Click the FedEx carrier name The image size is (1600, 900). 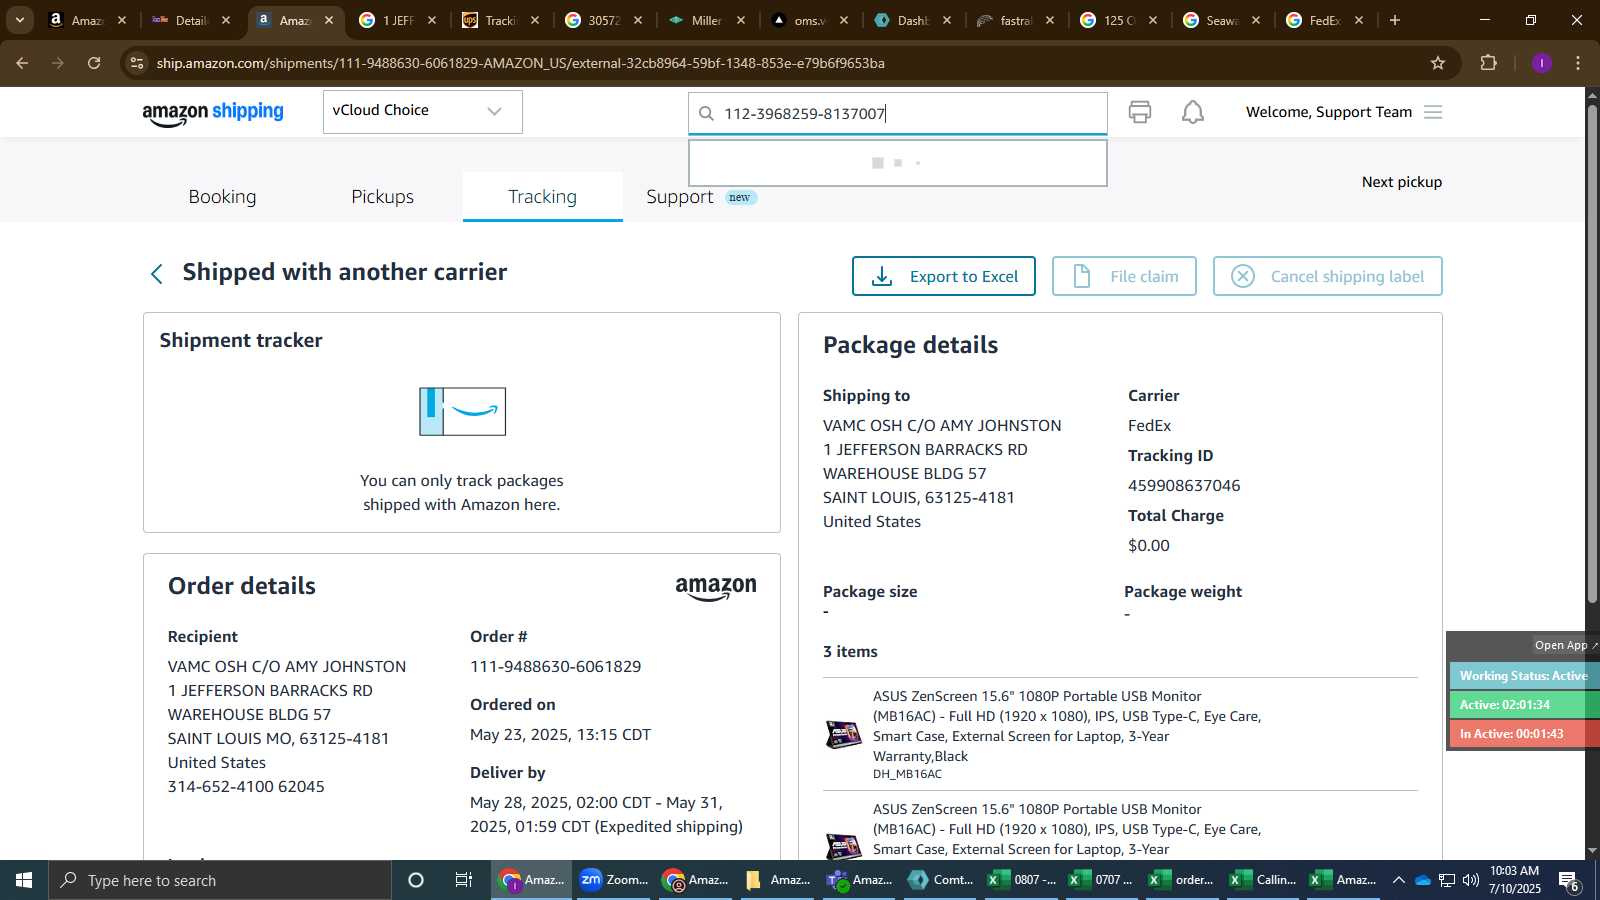click(x=1149, y=426)
